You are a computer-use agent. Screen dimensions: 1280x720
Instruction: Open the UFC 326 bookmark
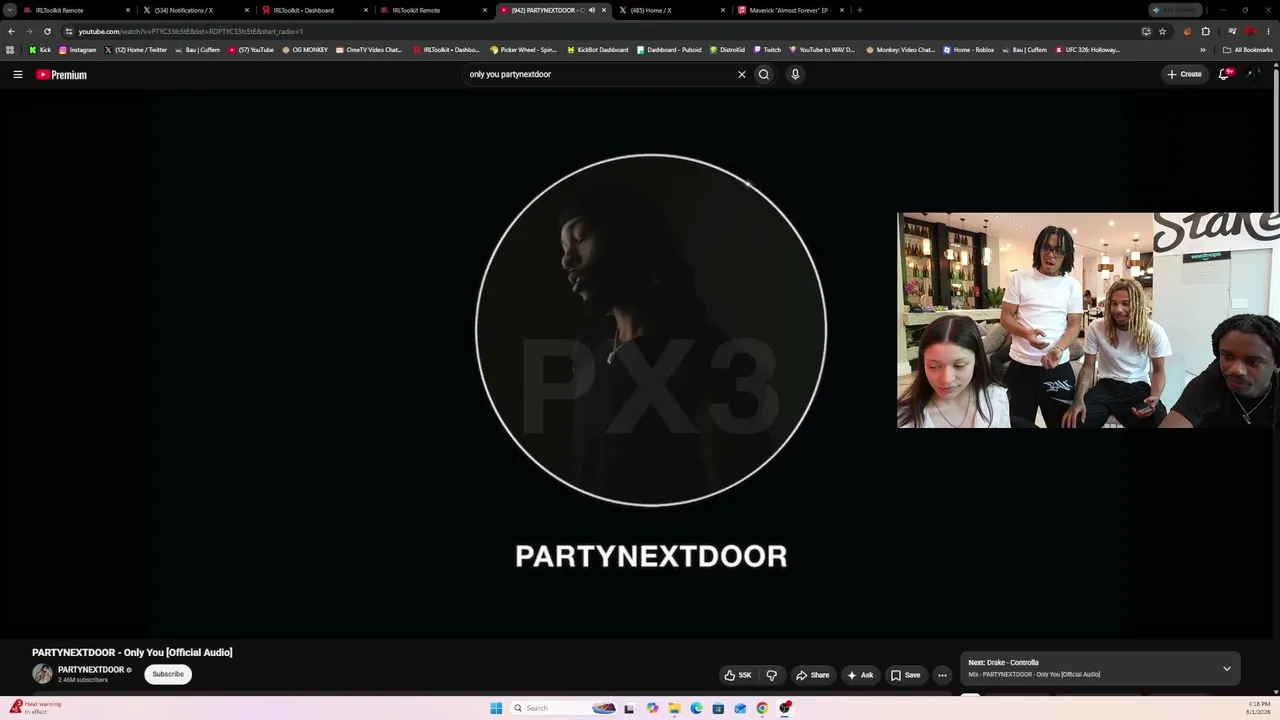click(1088, 50)
